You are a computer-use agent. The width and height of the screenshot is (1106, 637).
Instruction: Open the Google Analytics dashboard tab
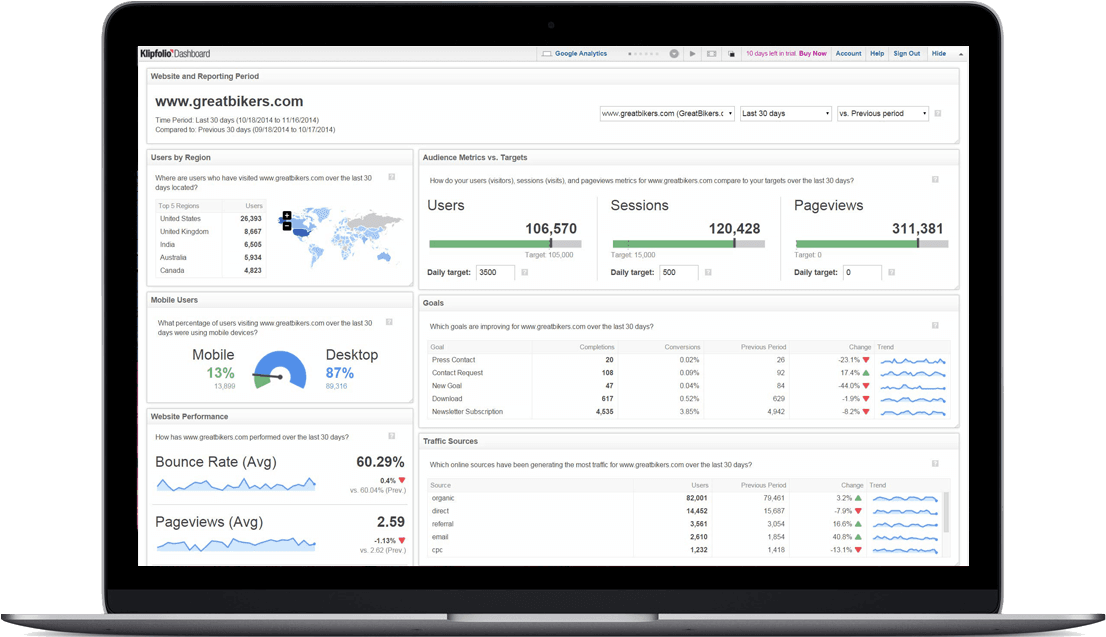click(575, 54)
